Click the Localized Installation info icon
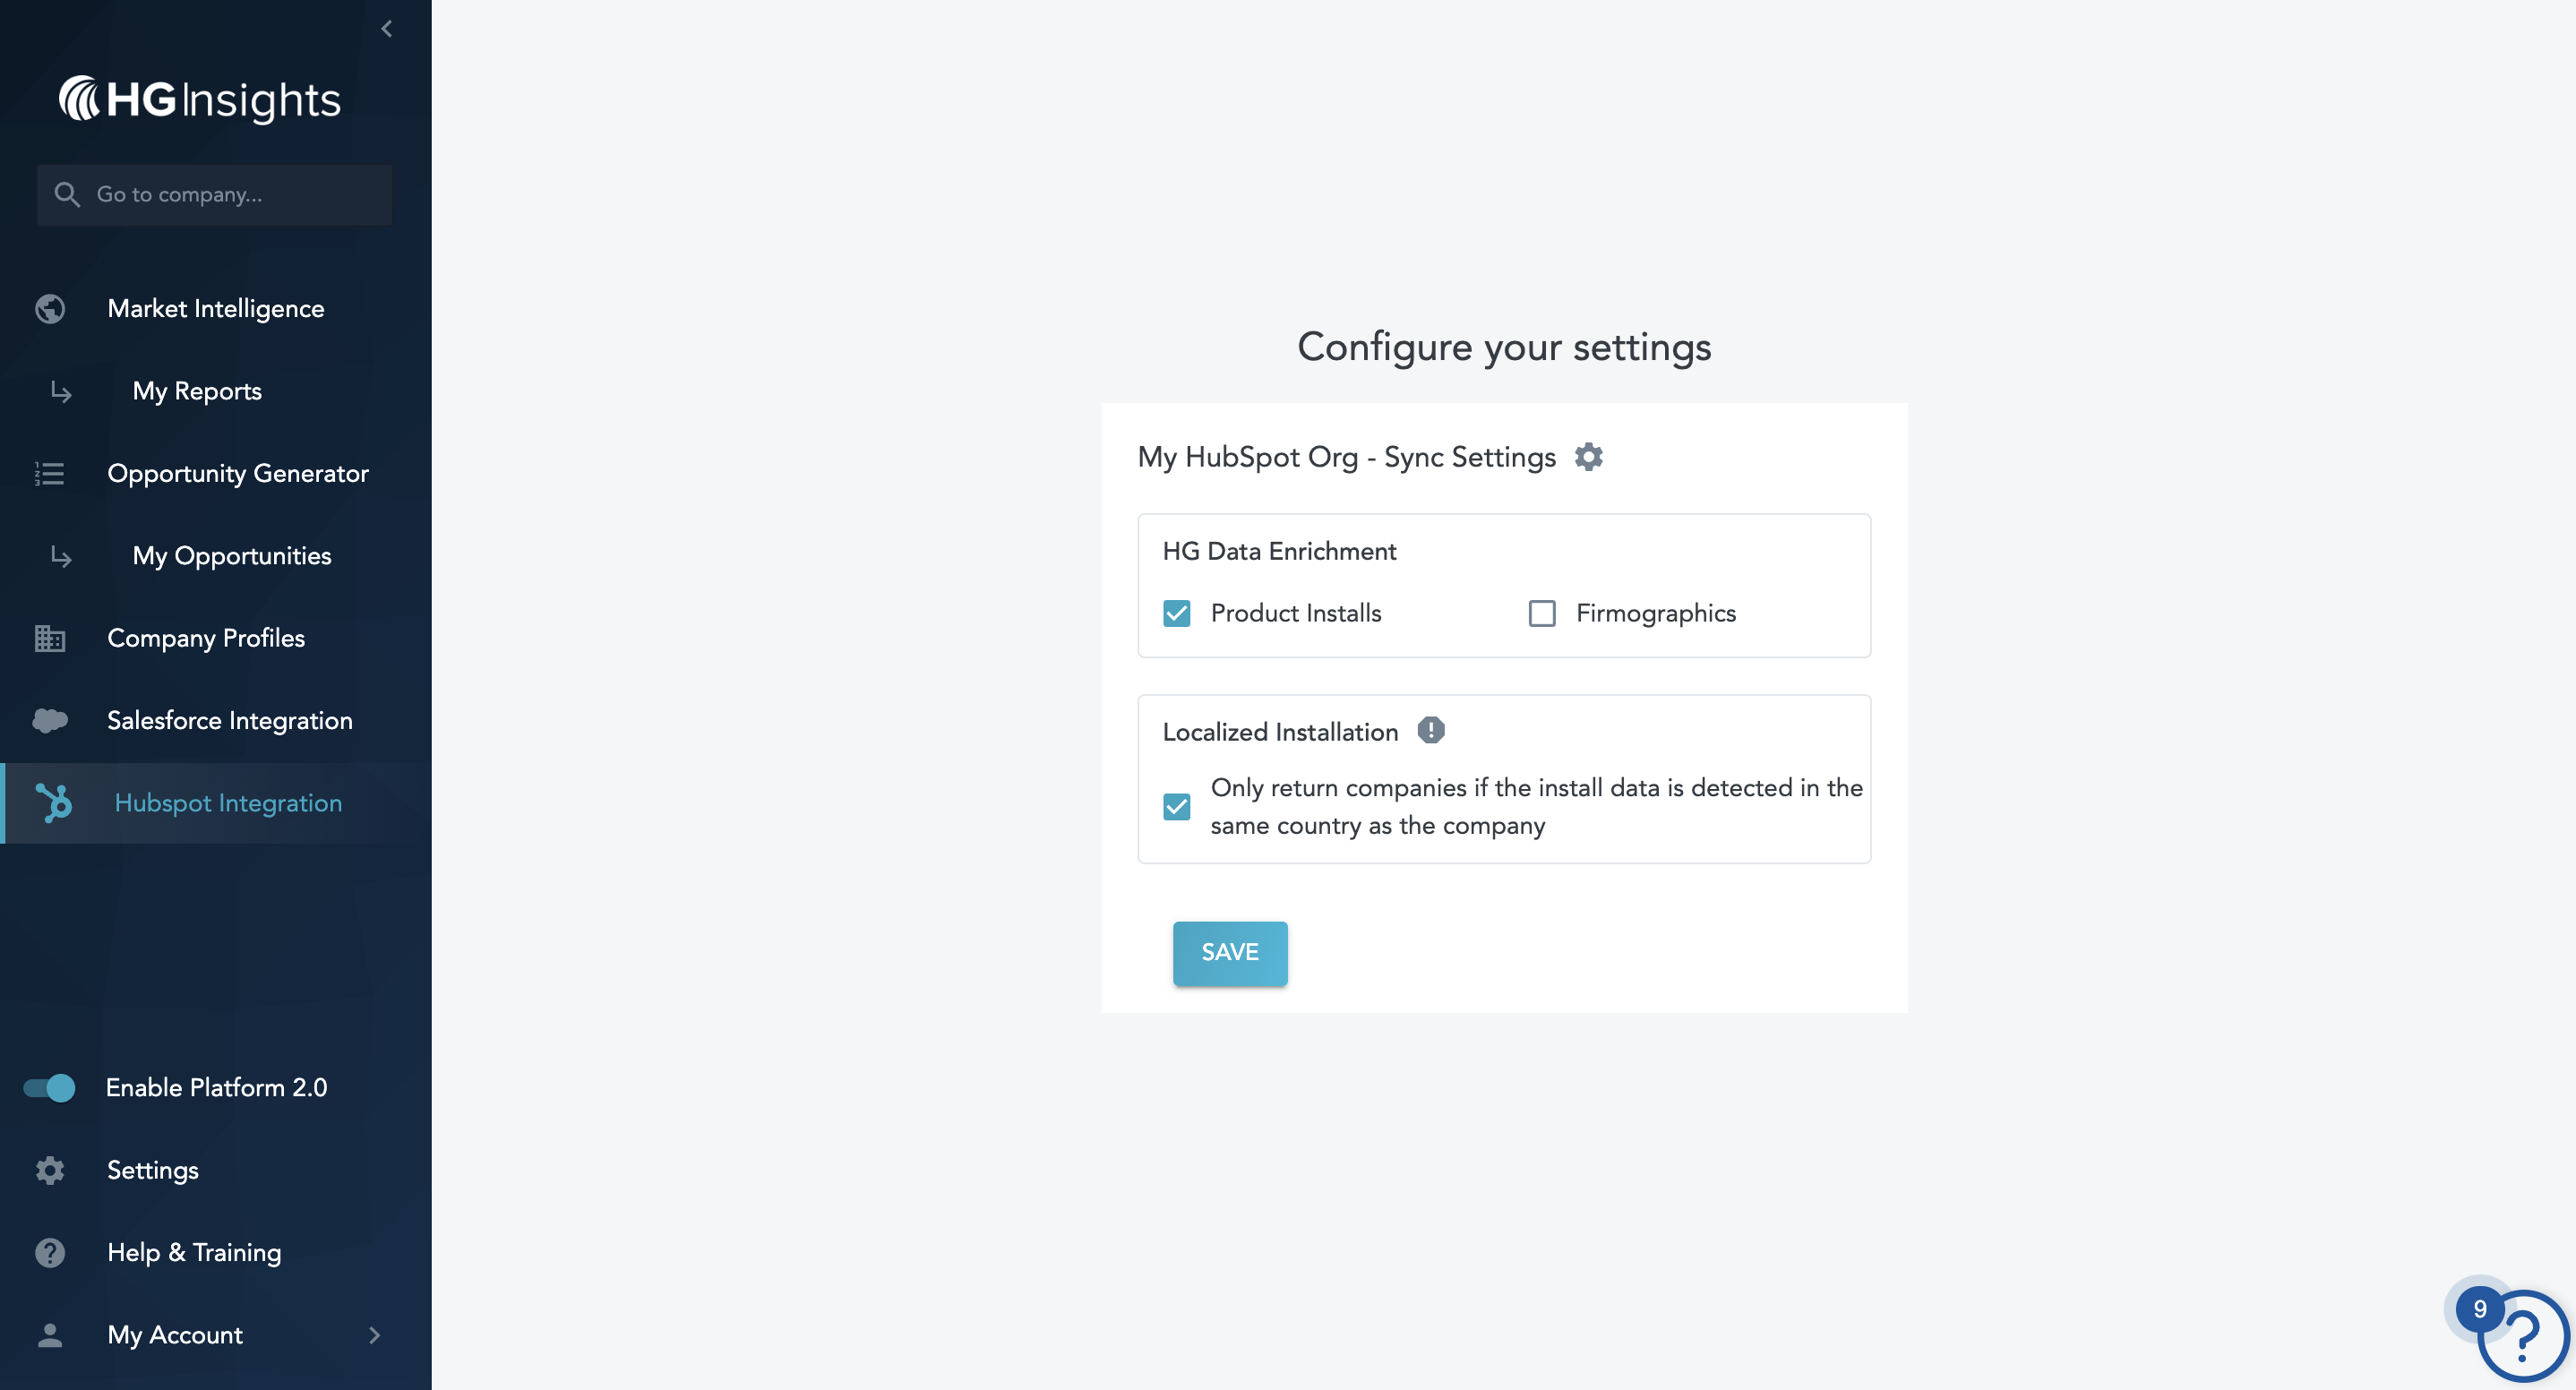This screenshot has height=1390, width=2576. click(x=1430, y=731)
